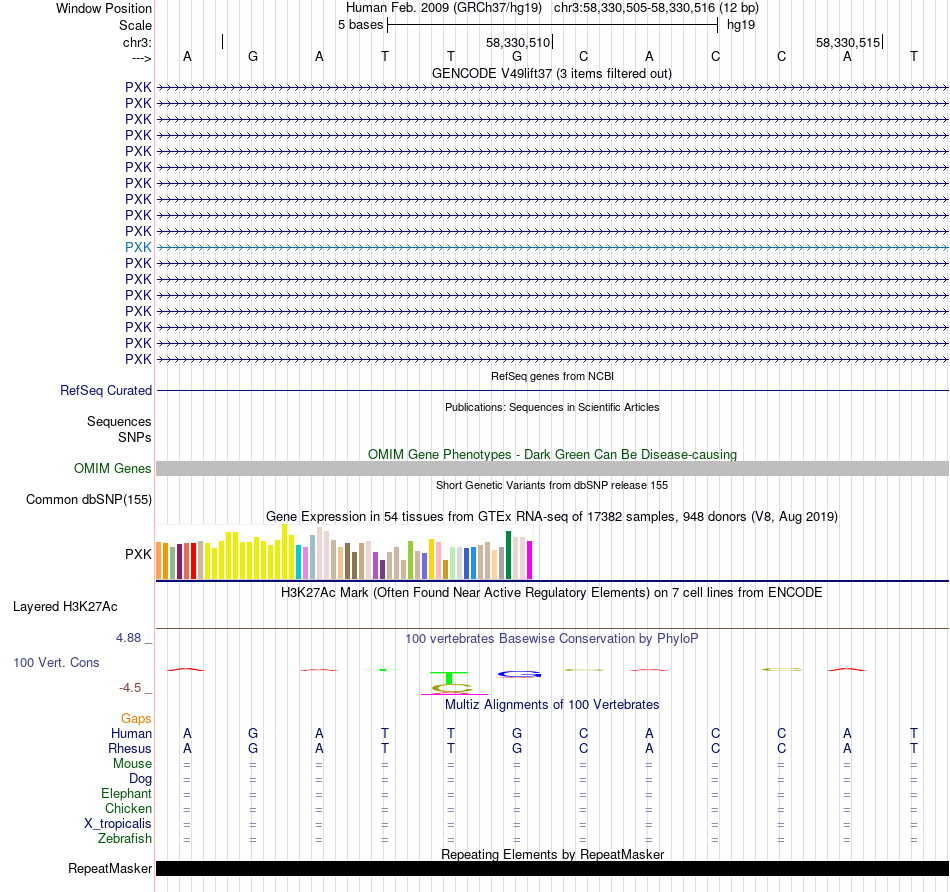Select the Zebrafish alignment row label
The image size is (950, 892).
point(125,839)
